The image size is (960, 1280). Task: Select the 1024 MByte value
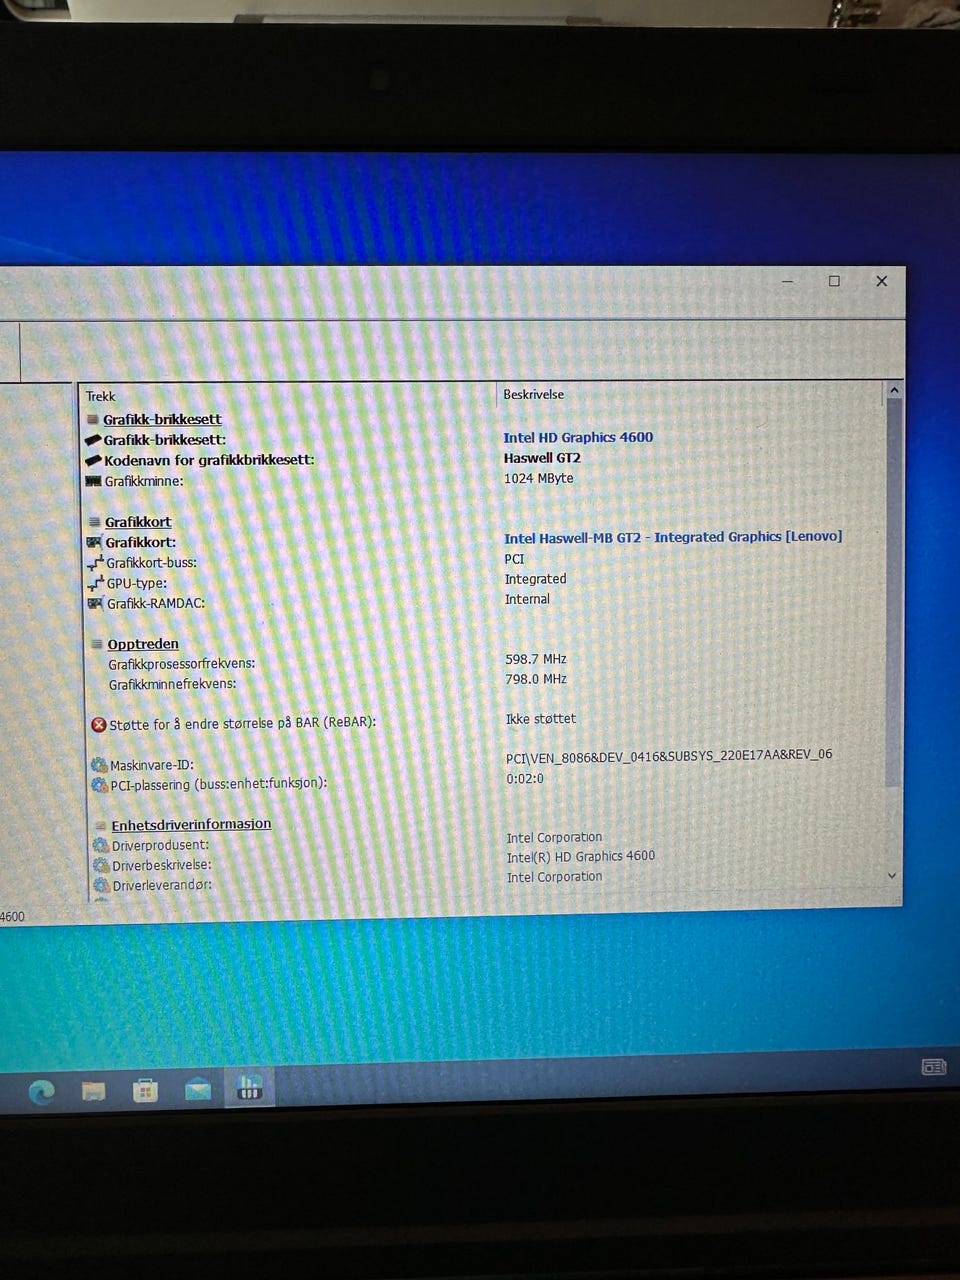(539, 478)
